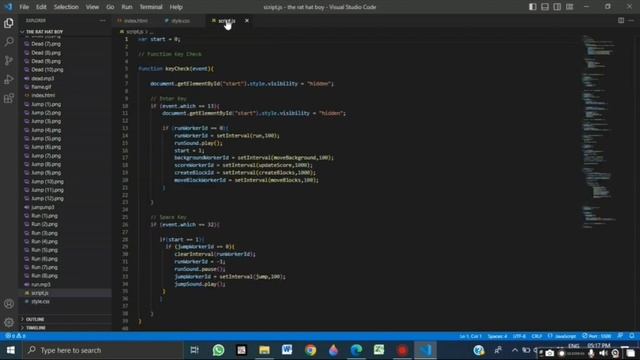Collapse THE RAT HAT BOY folder
The height and width of the screenshot is (360, 640).
45,31
